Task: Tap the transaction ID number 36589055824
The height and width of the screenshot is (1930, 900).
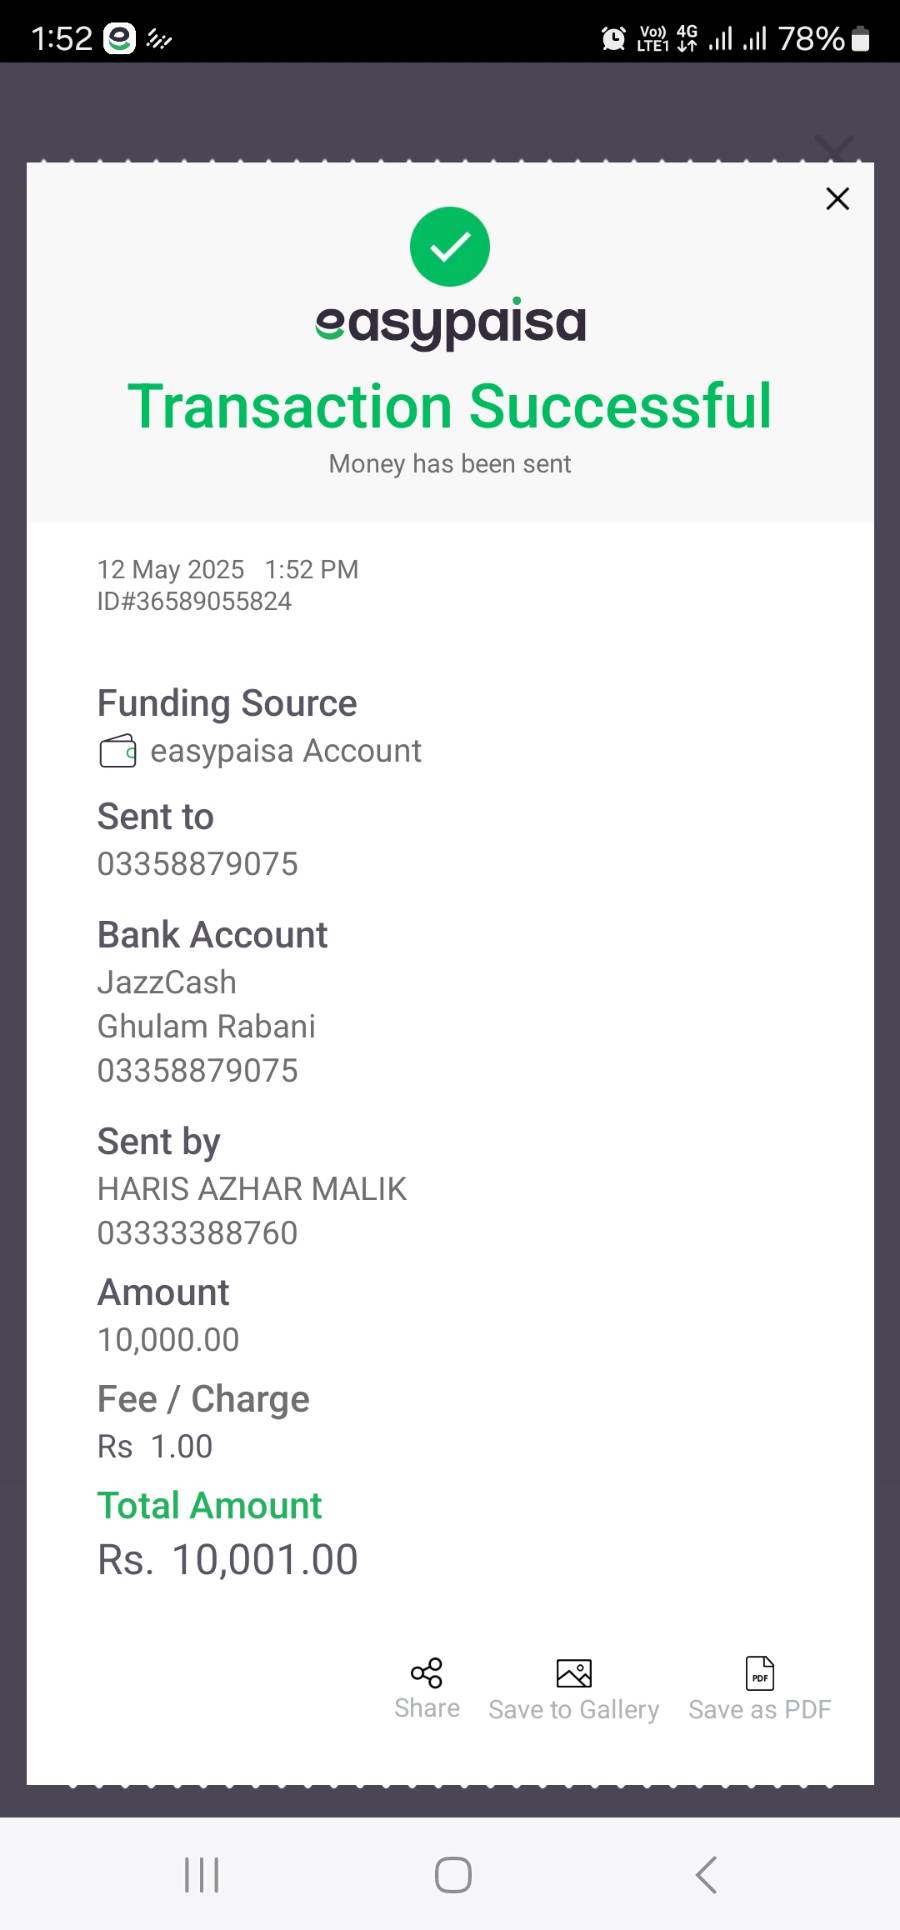Action: [x=194, y=601]
